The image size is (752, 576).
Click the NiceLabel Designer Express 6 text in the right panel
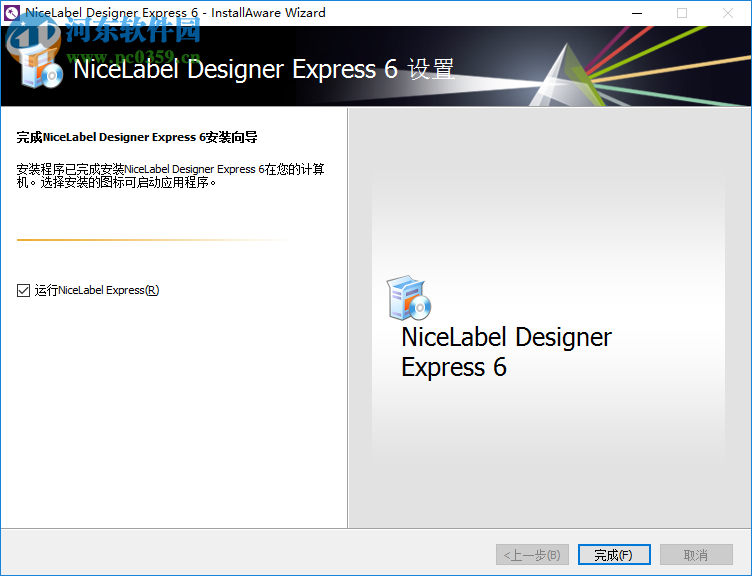pos(506,352)
